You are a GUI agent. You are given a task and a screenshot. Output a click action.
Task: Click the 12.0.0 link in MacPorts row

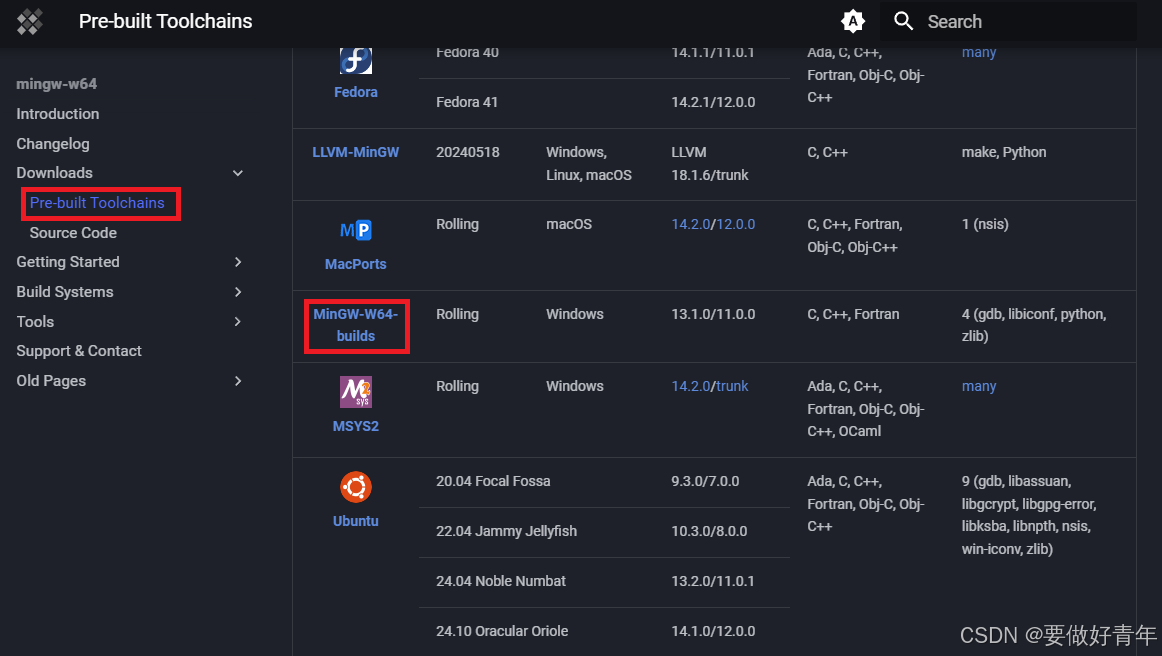(735, 224)
